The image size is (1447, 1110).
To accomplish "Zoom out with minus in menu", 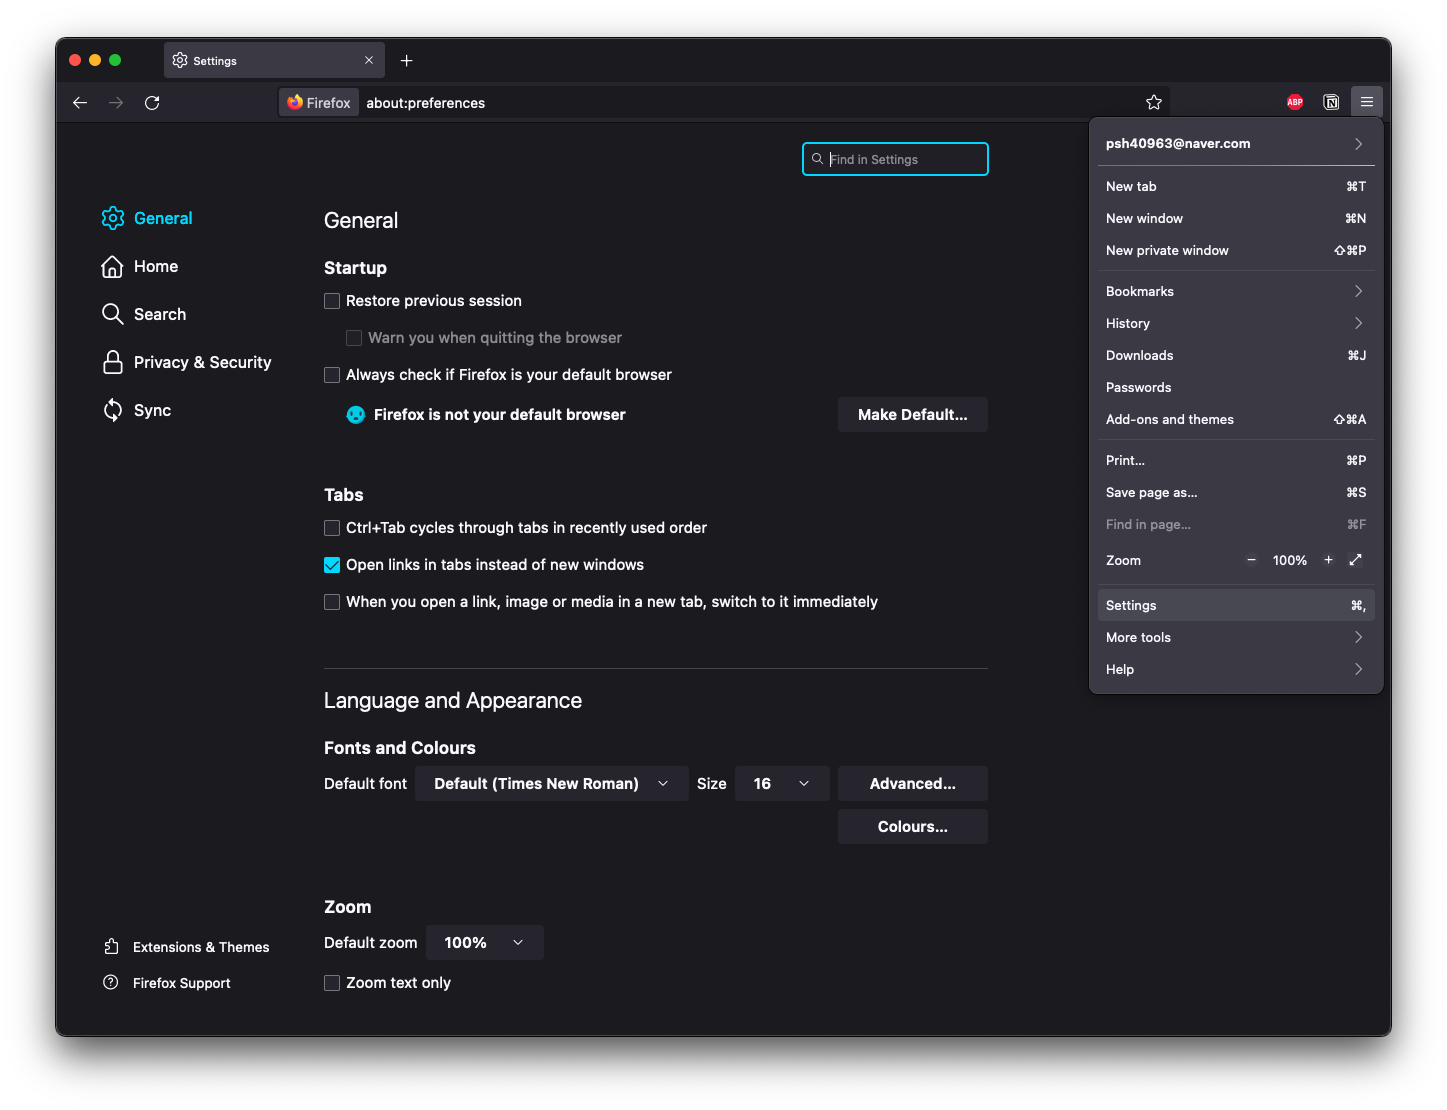I will click(x=1251, y=560).
